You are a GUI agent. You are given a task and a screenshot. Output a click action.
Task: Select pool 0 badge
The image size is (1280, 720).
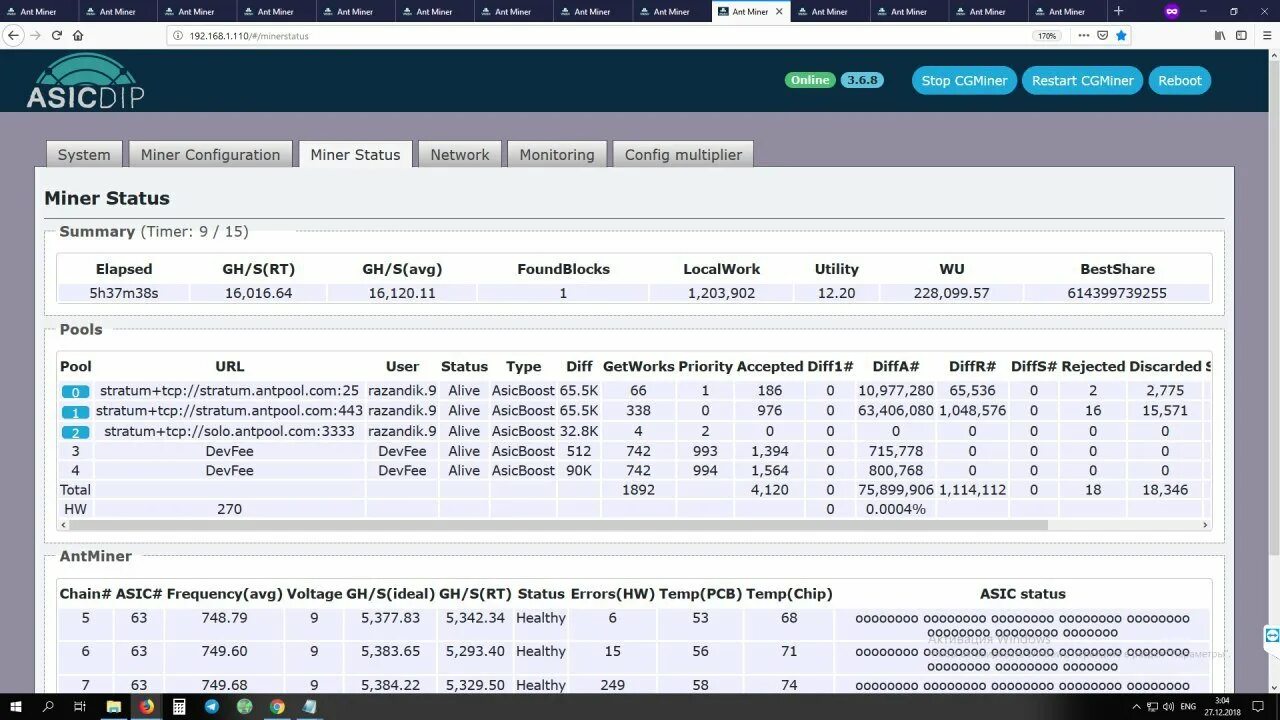tap(75, 392)
